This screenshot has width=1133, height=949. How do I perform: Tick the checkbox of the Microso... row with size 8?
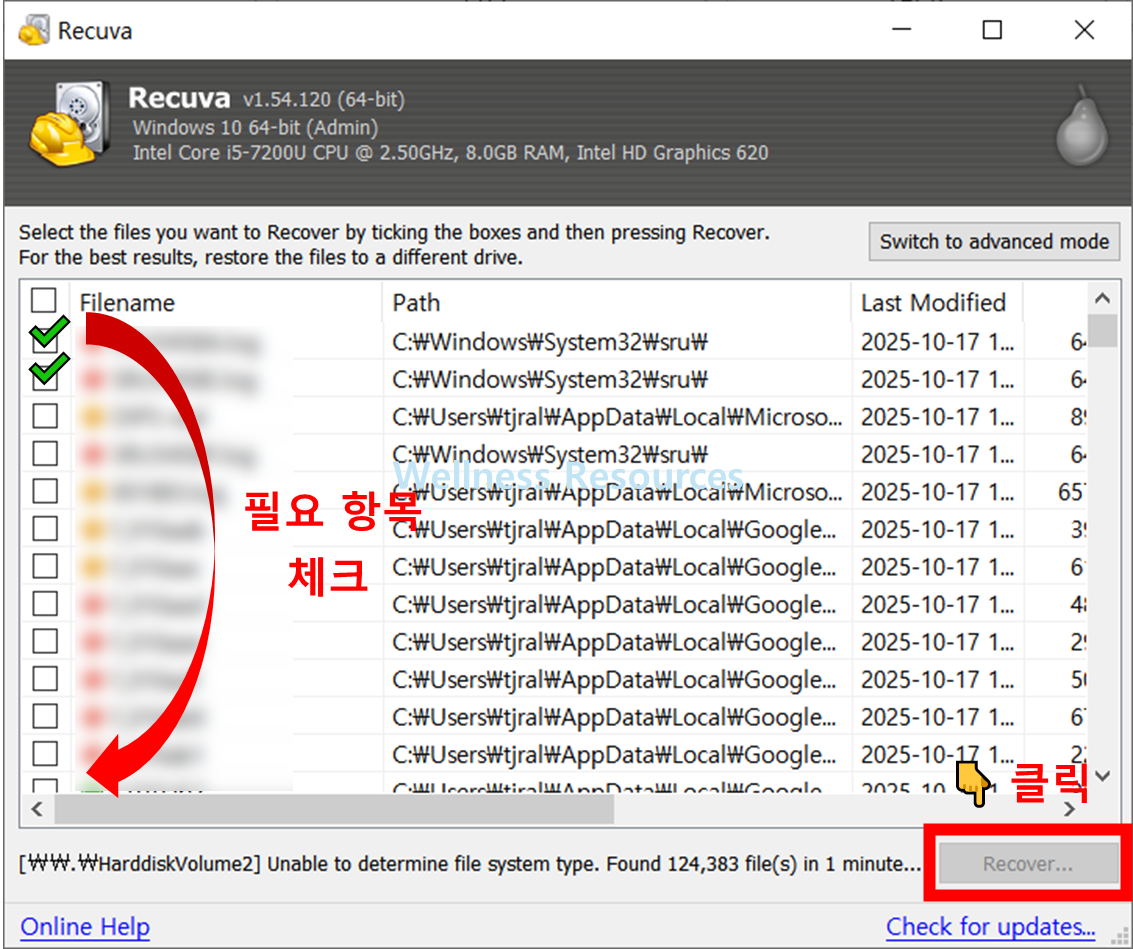click(x=45, y=416)
